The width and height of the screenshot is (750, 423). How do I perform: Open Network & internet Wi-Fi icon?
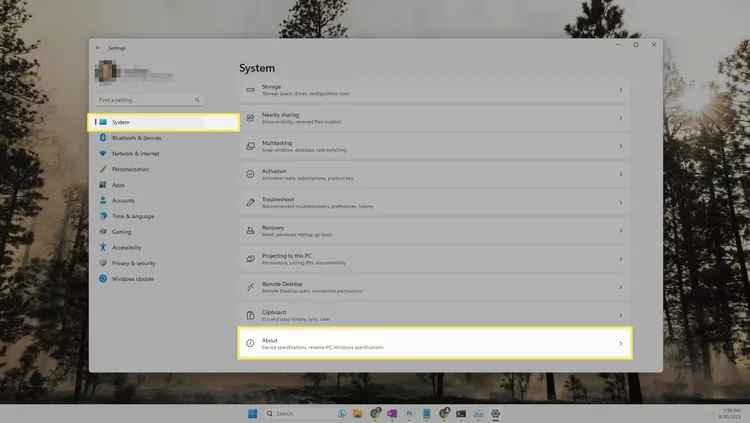(103, 154)
